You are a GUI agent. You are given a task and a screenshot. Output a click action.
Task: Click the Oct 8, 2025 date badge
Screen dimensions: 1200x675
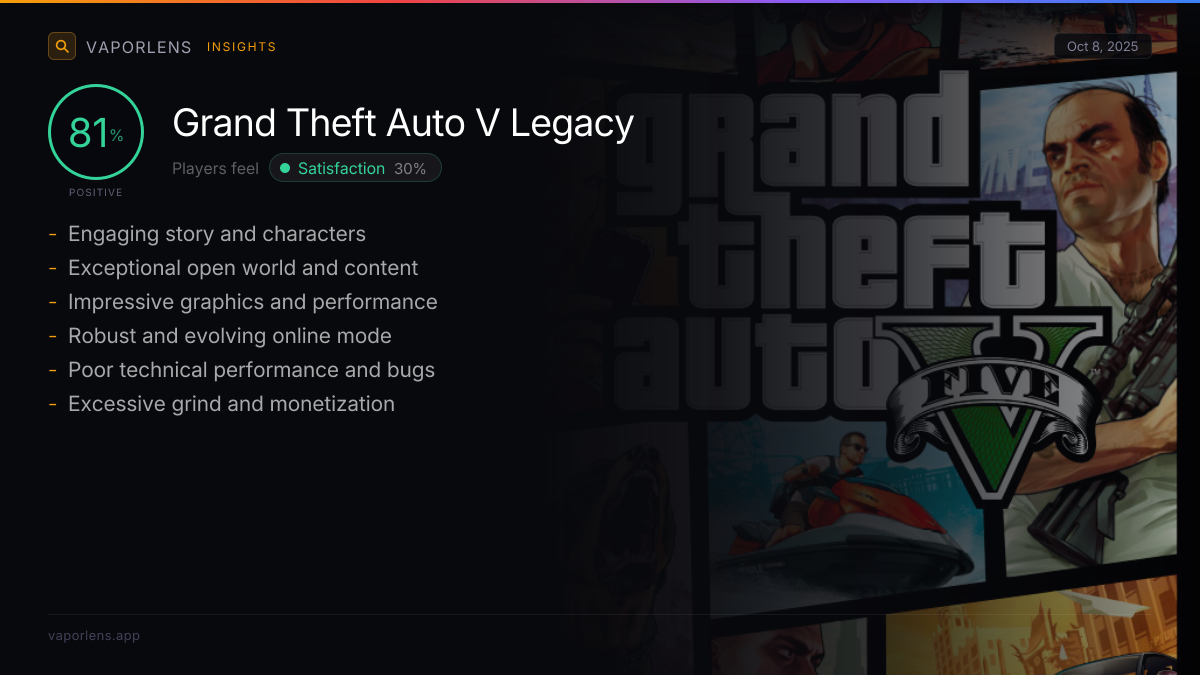click(1102, 47)
